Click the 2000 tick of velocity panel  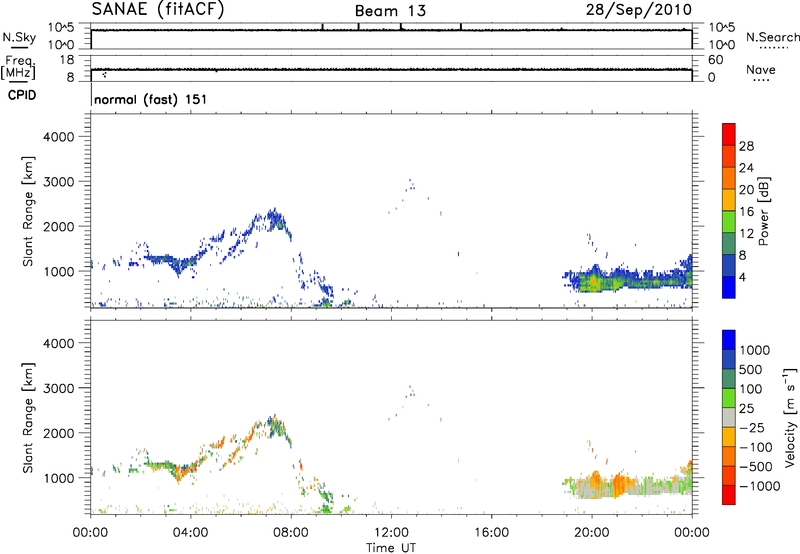pyautogui.click(x=58, y=433)
